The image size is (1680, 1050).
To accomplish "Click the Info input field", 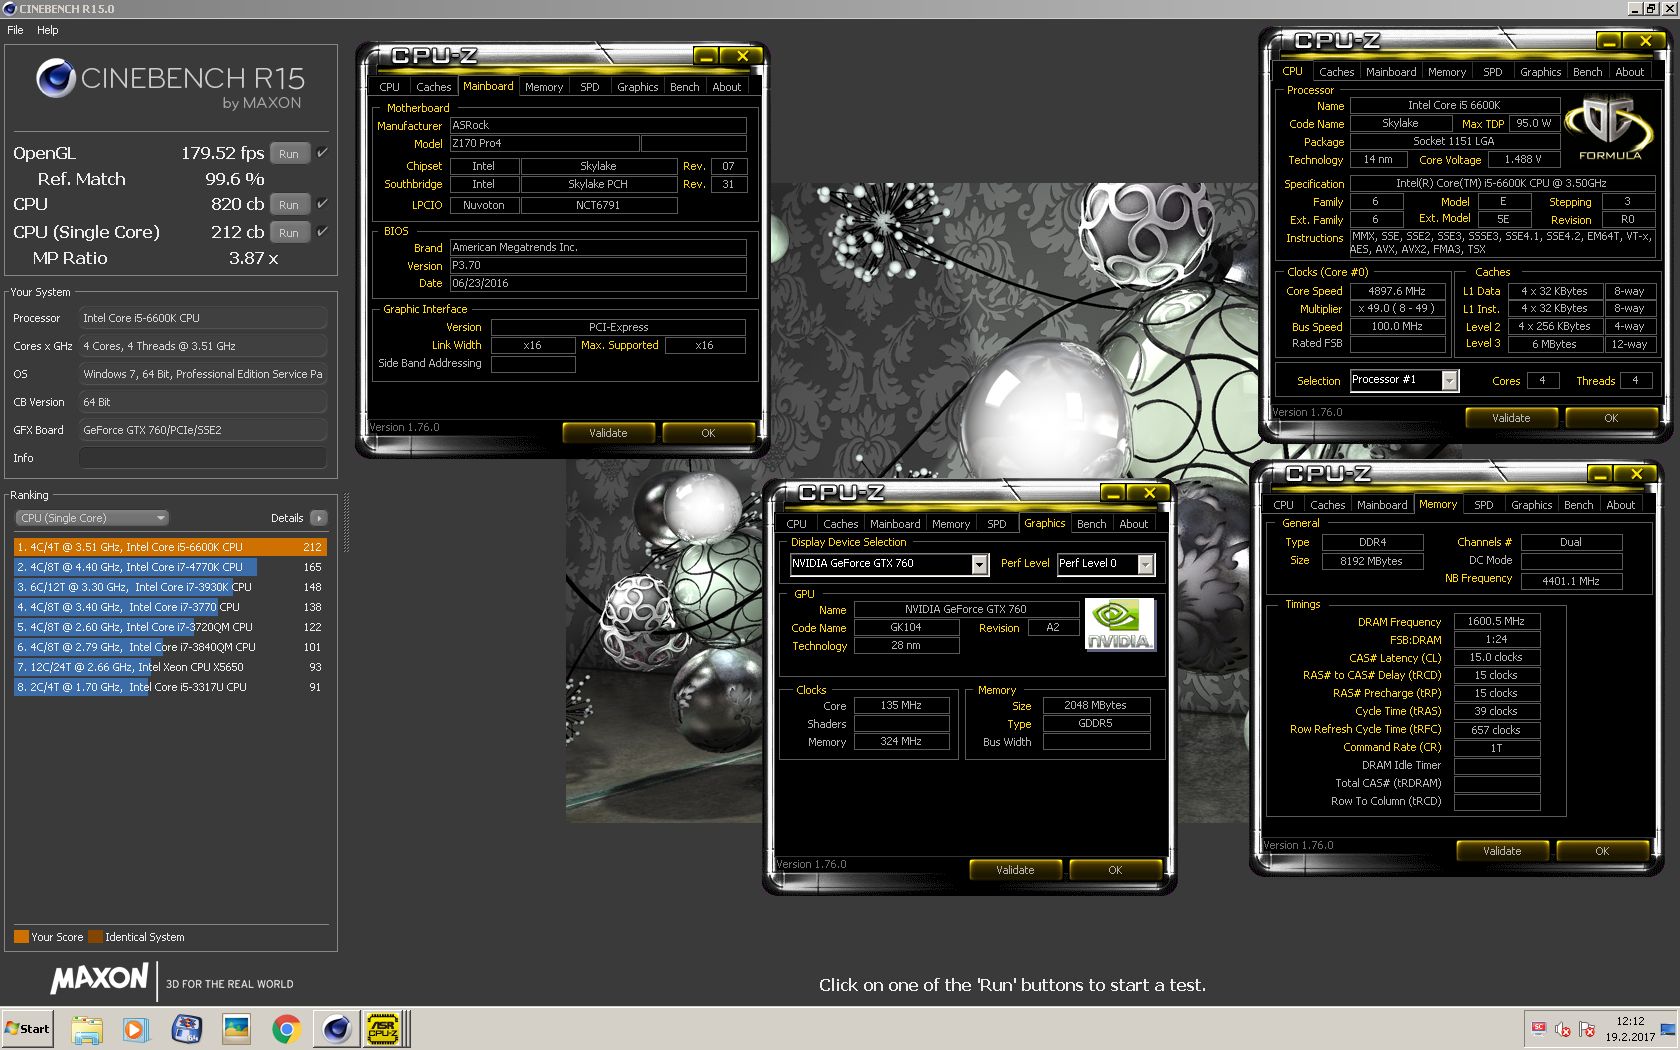I will pyautogui.click(x=203, y=458).
